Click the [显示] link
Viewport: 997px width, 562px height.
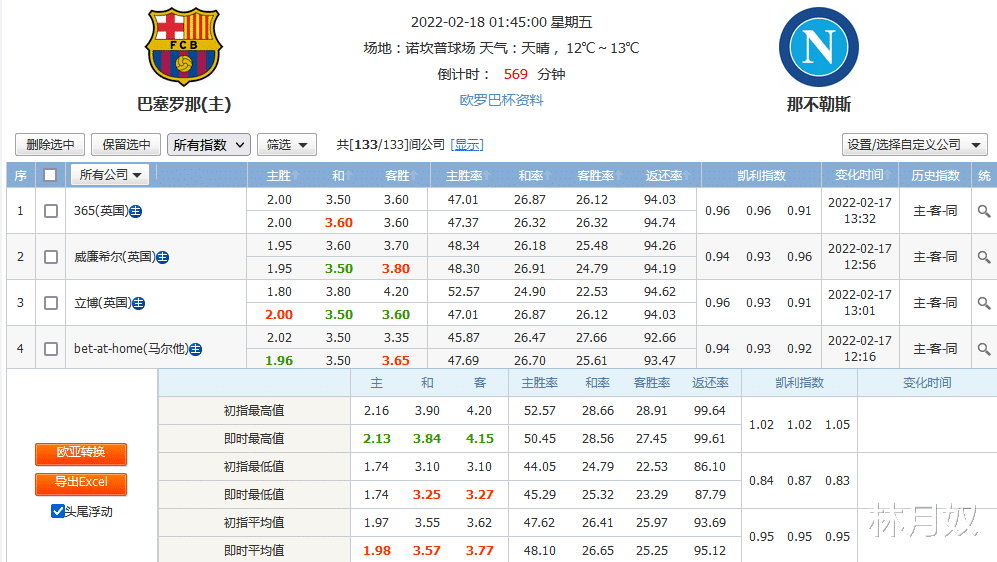pyautogui.click(x=467, y=145)
